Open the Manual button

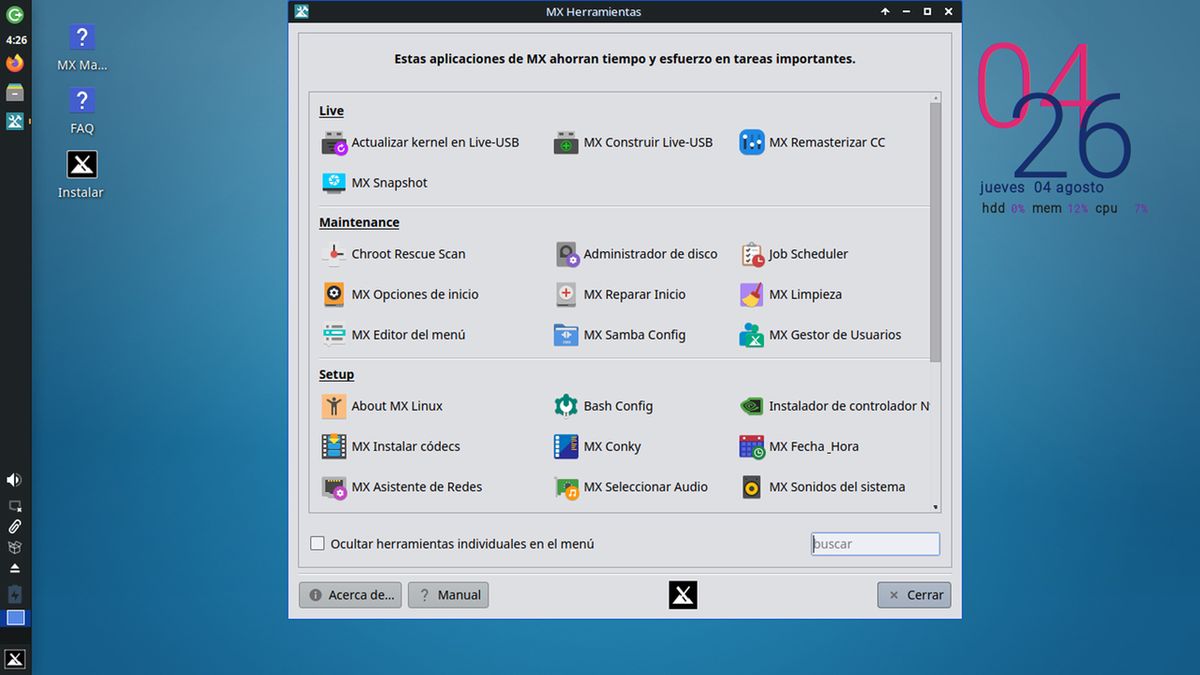(x=448, y=595)
